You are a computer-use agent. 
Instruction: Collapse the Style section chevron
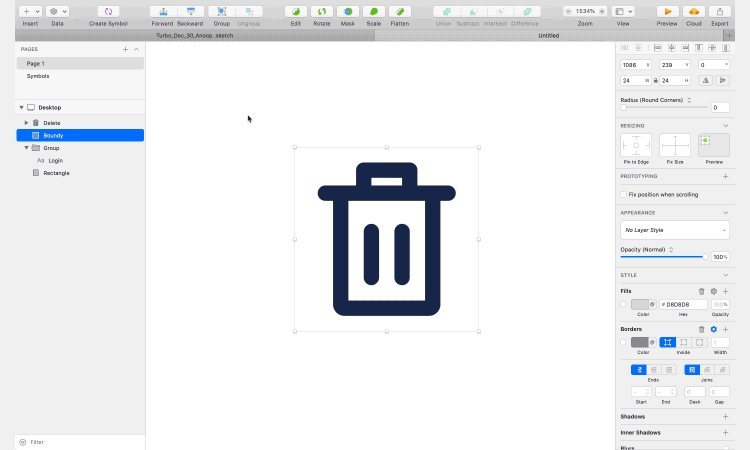726,275
